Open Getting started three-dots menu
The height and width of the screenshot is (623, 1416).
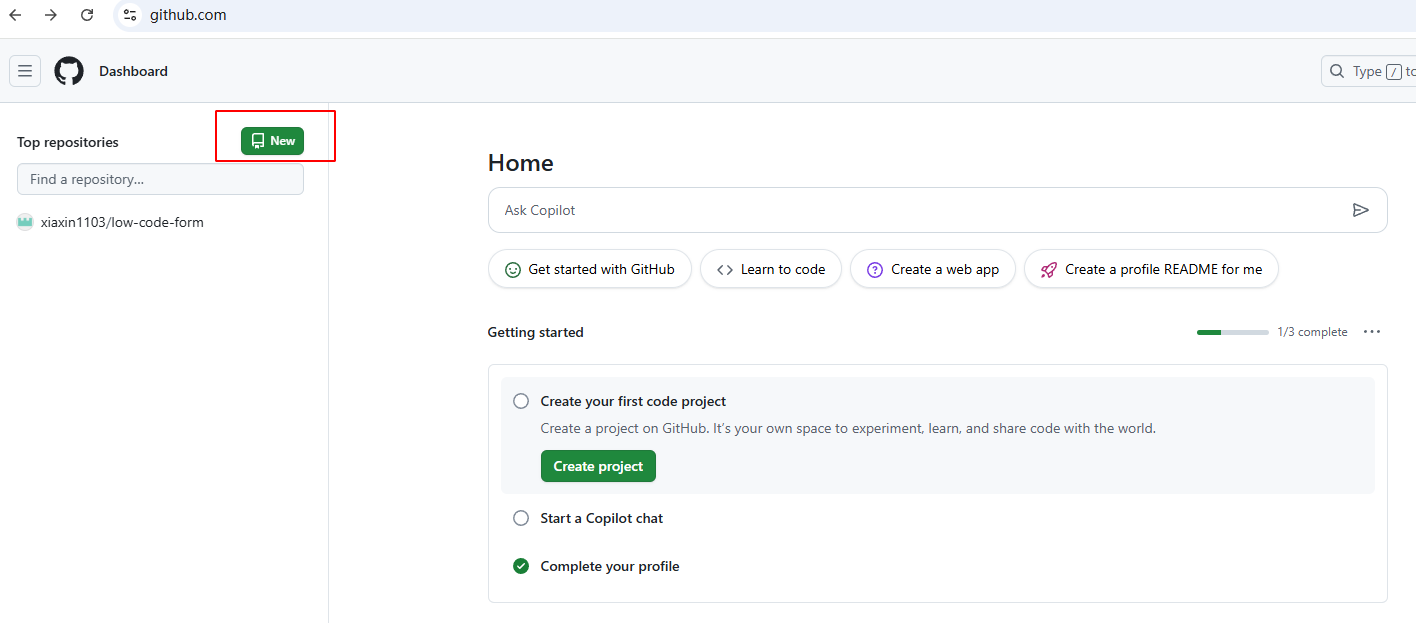click(x=1372, y=332)
